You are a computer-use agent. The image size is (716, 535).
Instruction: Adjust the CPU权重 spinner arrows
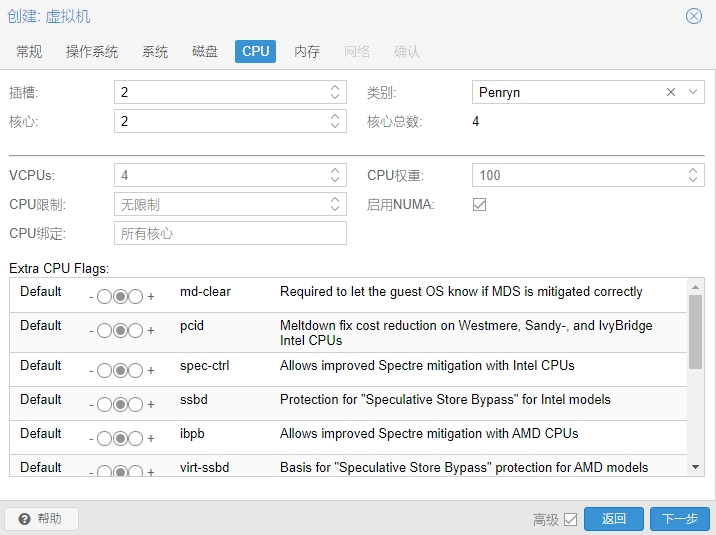point(694,175)
